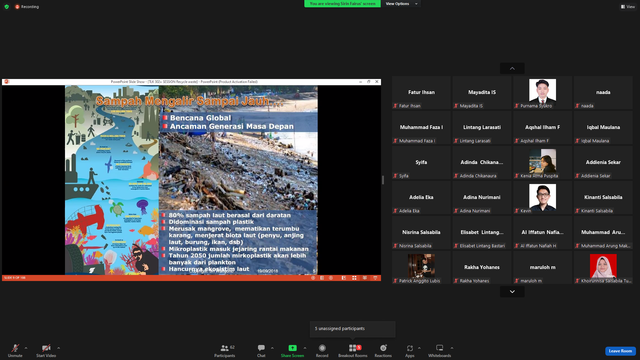This screenshot has height=360, width=640.
Task: Select Adelia Eka participant tile
Action: click(x=421, y=198)
